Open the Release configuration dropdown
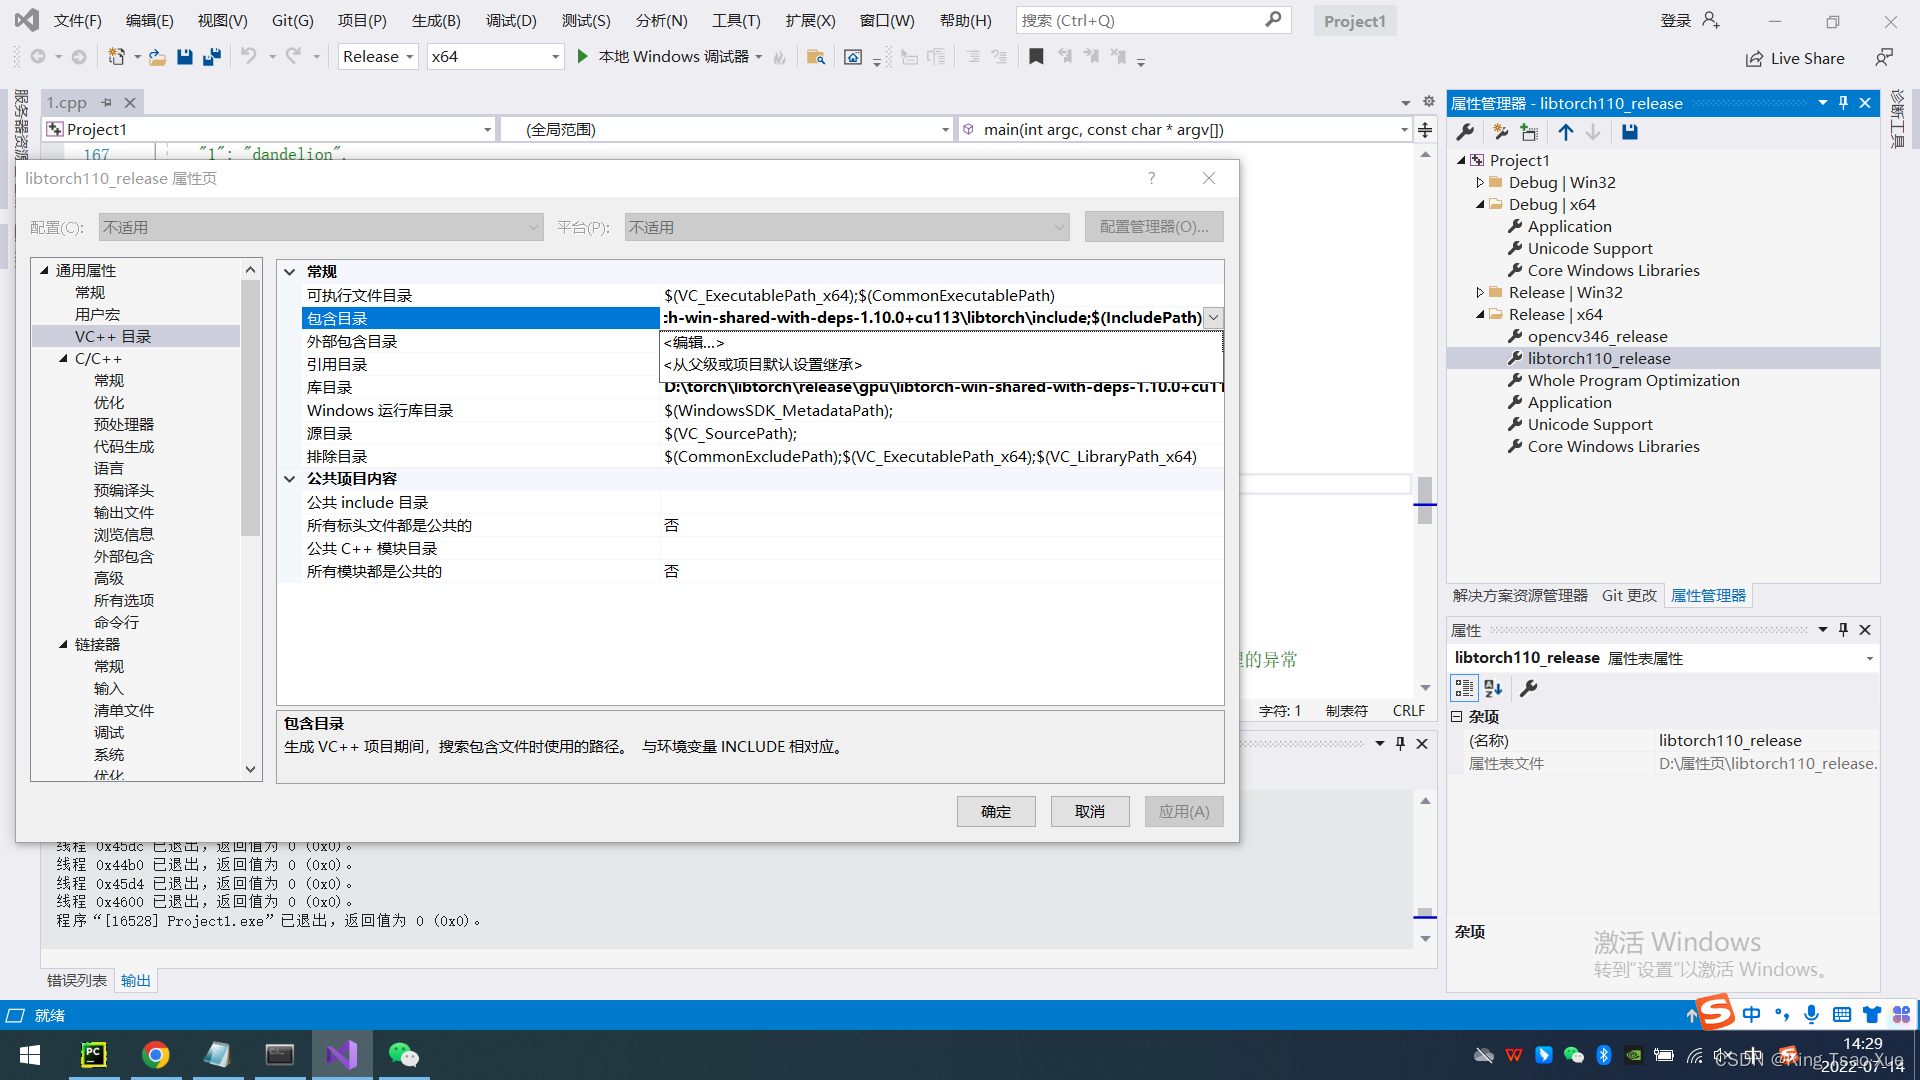1920x1080 pixels. (378, 57)
